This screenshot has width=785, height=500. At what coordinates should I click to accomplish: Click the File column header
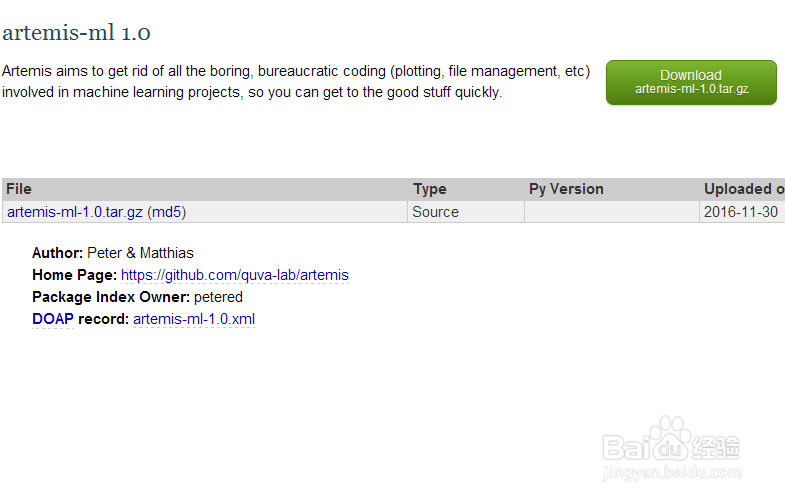click(x=20, y=189)
